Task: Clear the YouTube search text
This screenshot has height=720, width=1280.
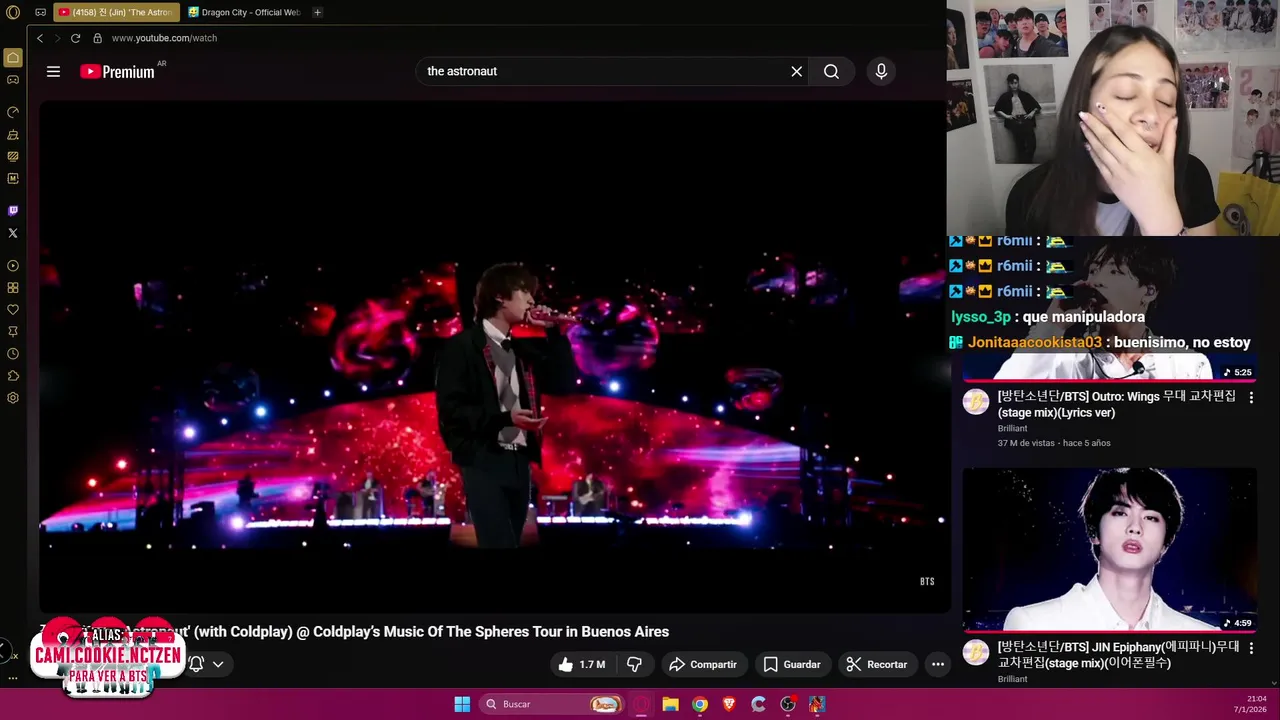Action: (x=797, y=71)
